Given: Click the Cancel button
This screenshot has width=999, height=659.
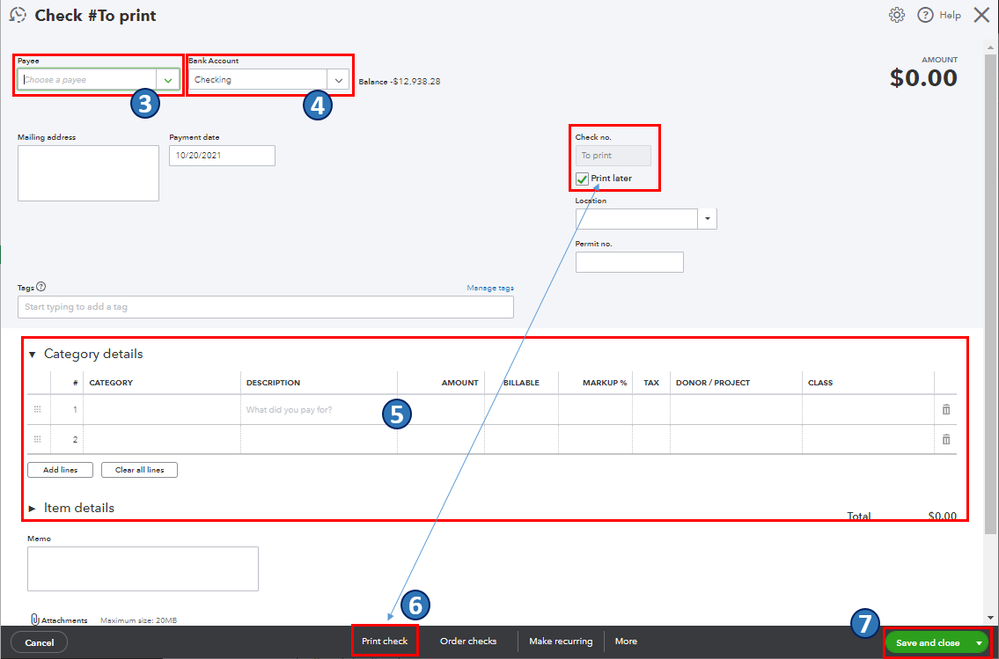Looking at the screenshot, I should tap(40, 642).
